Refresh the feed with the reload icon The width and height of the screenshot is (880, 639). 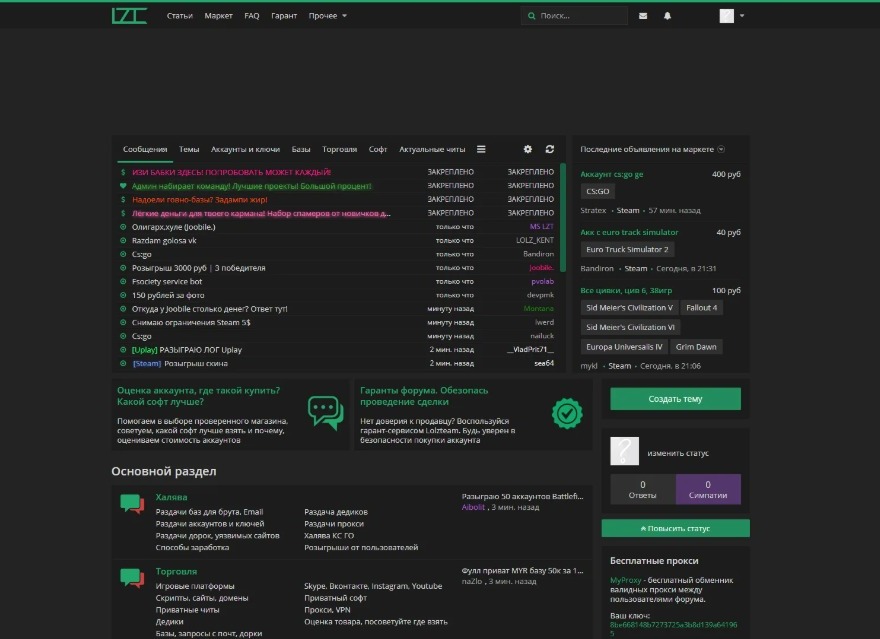549,149
